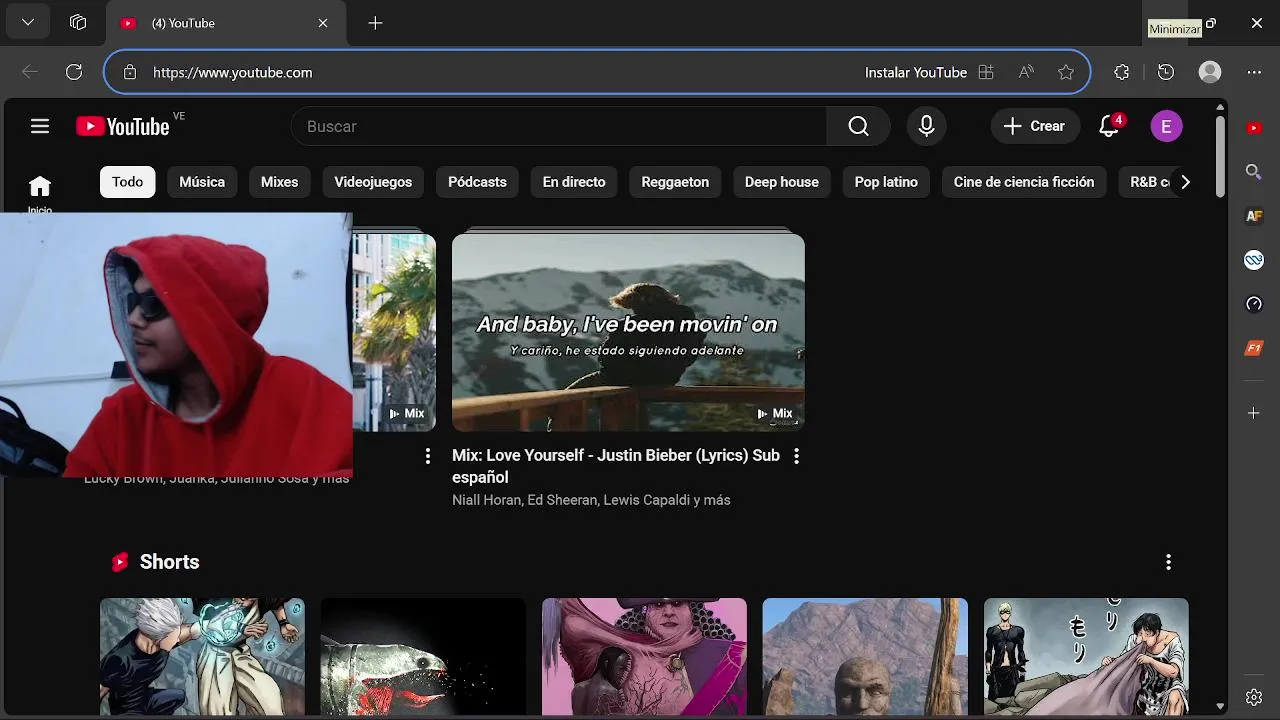Open the Mix: Love Yourself title link

tap(616, 466)
